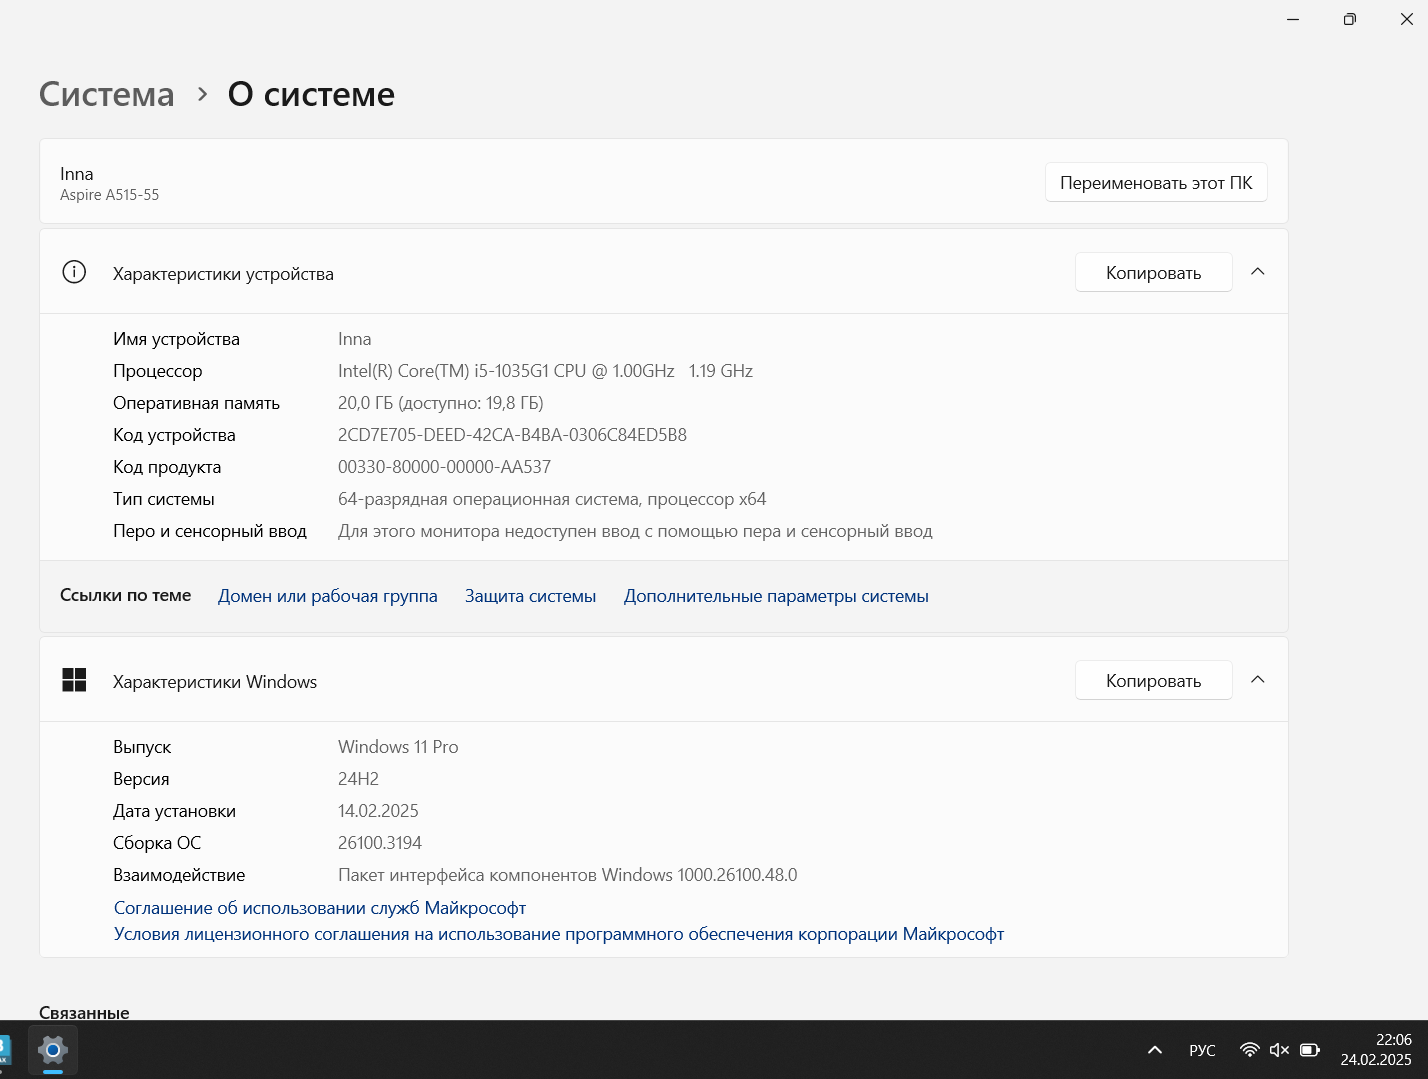1428x1079 pixels.
Task: Click the muted volume tray icon
Action: pyautogui.click(x=1279, y=1050)
